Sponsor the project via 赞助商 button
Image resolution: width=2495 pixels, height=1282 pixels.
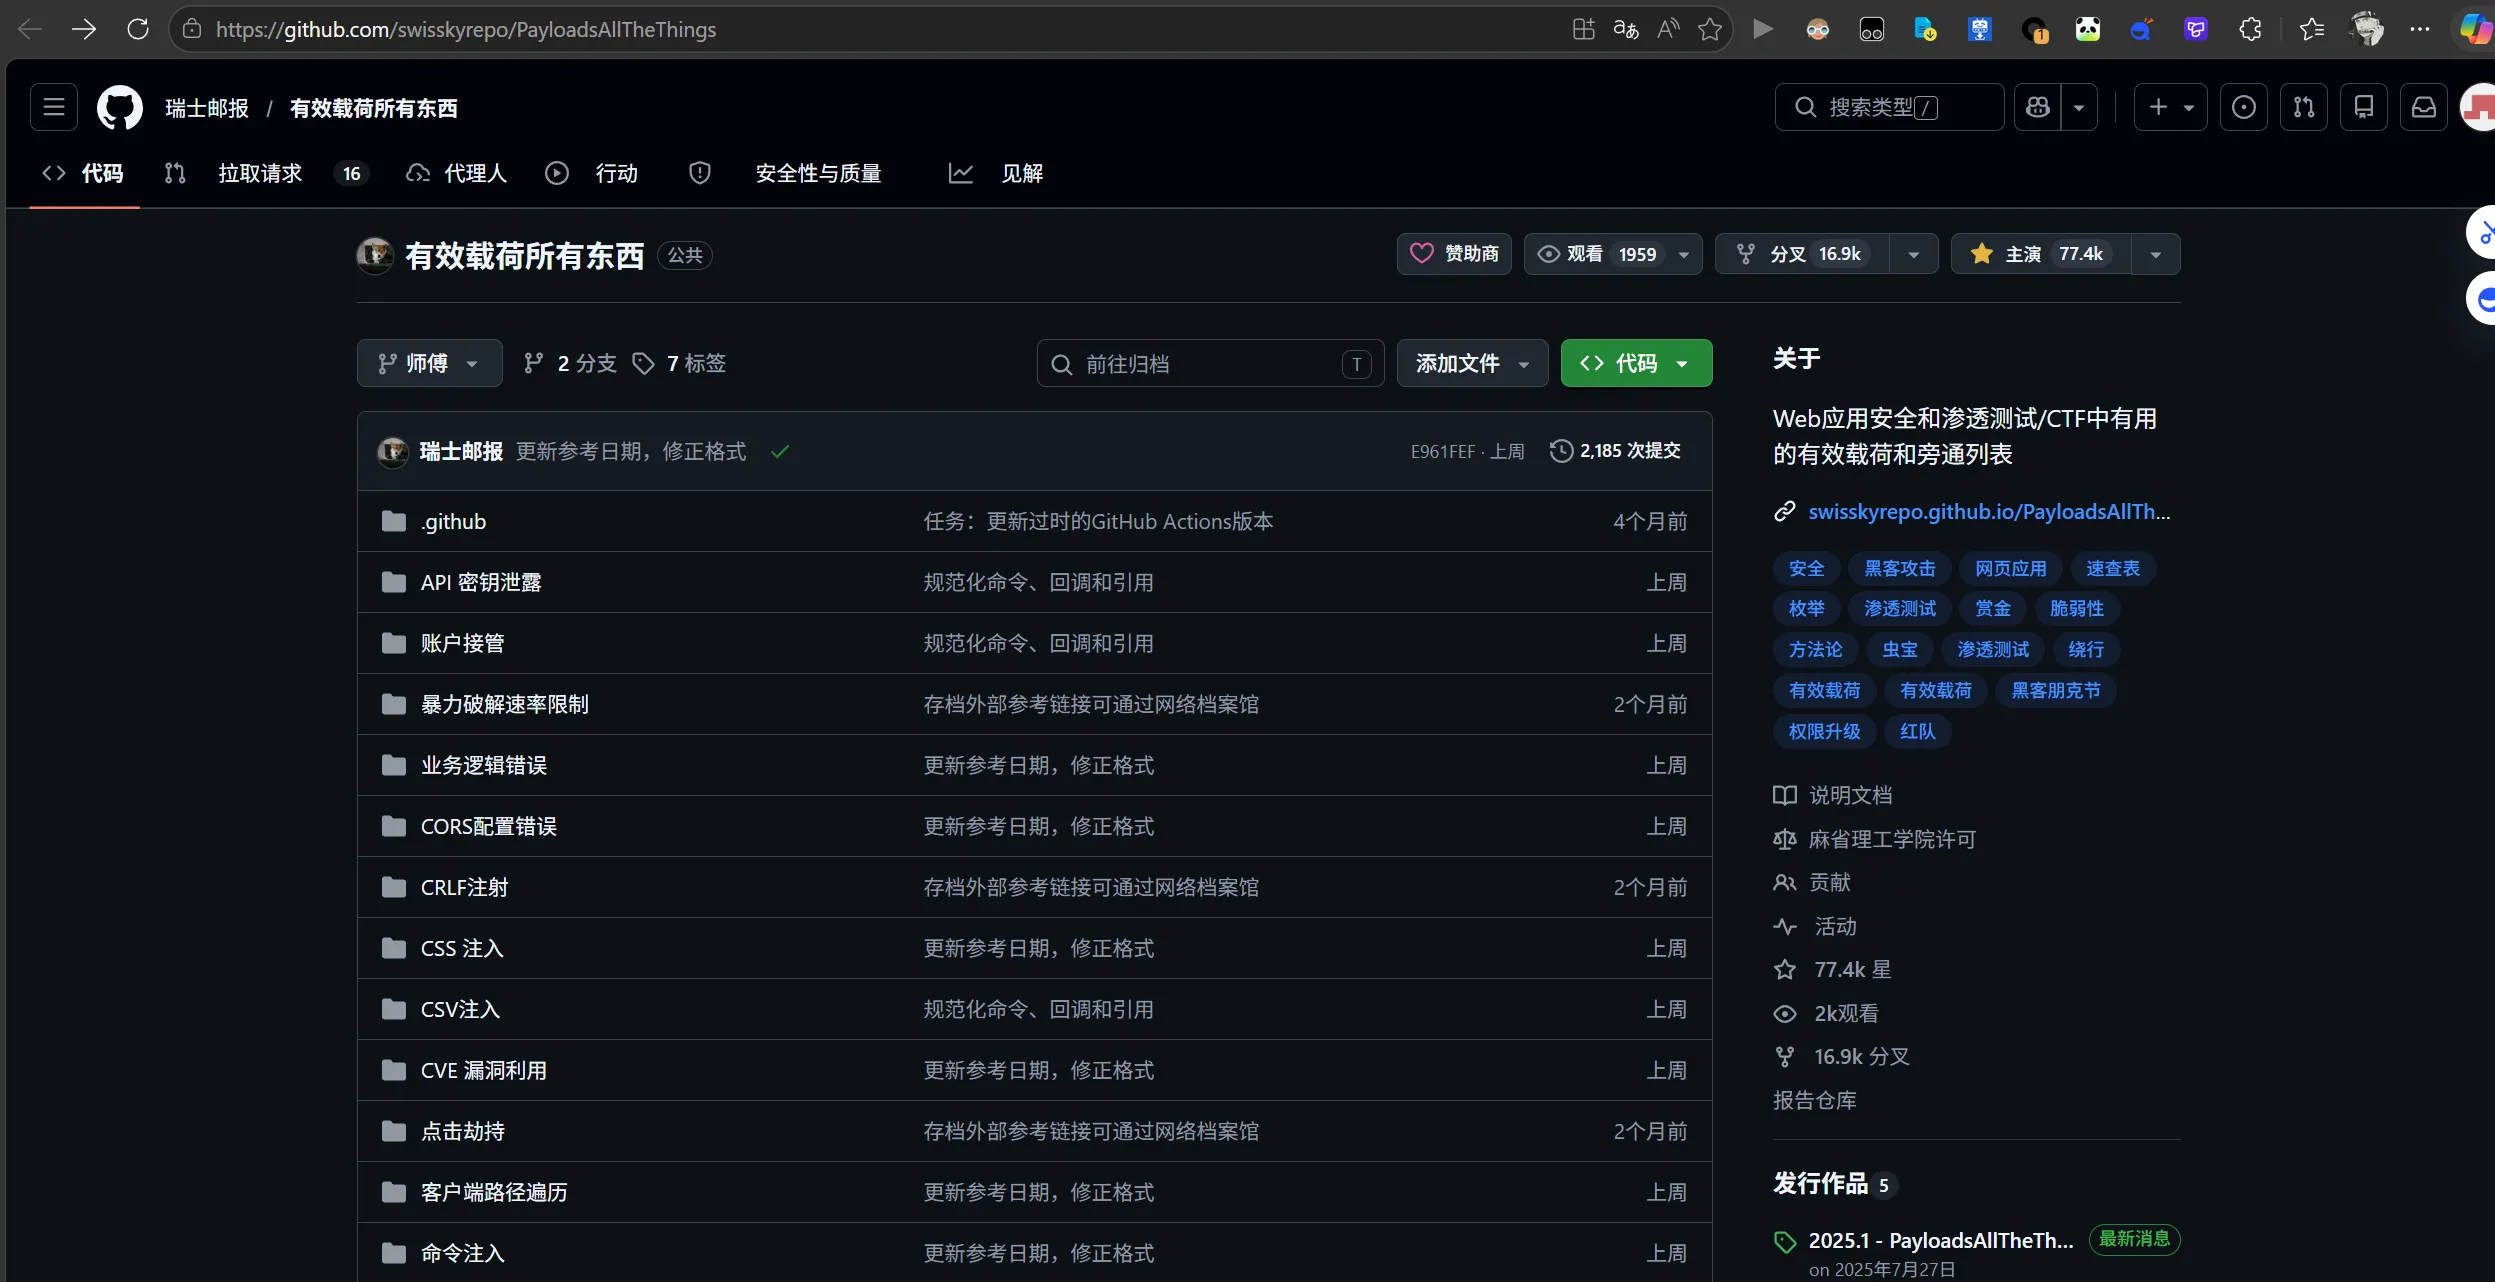point(1454,254)
